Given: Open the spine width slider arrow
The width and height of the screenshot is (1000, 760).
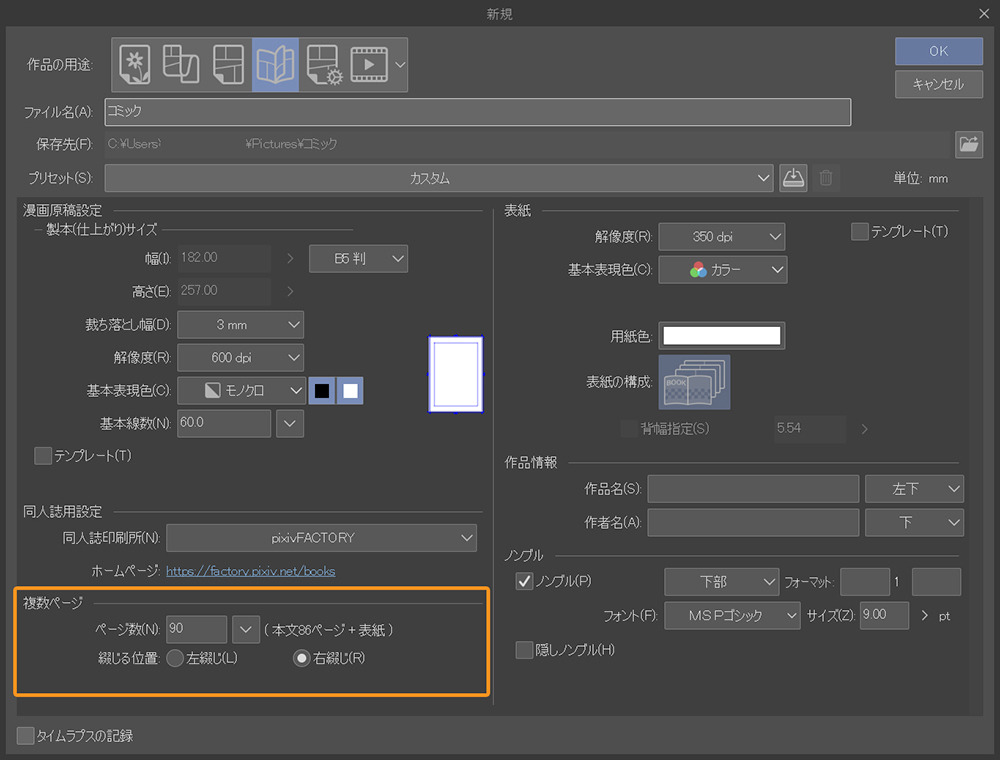Looking at the screenshot, I should (x=864, y=429).
